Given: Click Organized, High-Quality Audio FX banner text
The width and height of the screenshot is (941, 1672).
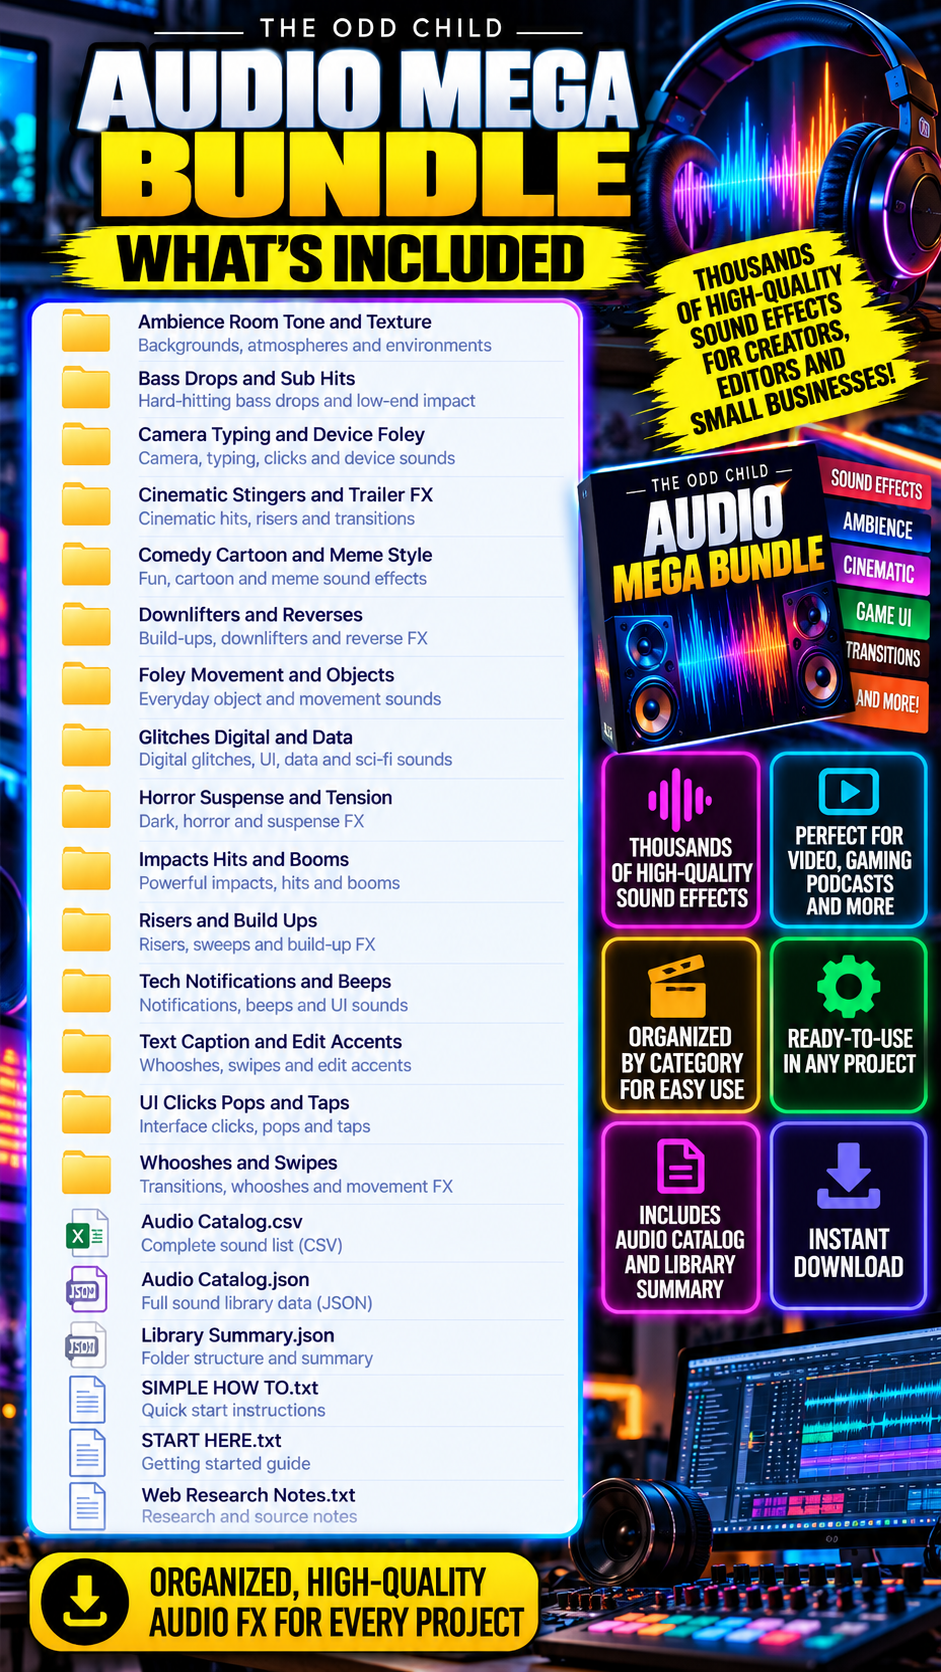Looking at the screenshot, I should pos(336,1602).
